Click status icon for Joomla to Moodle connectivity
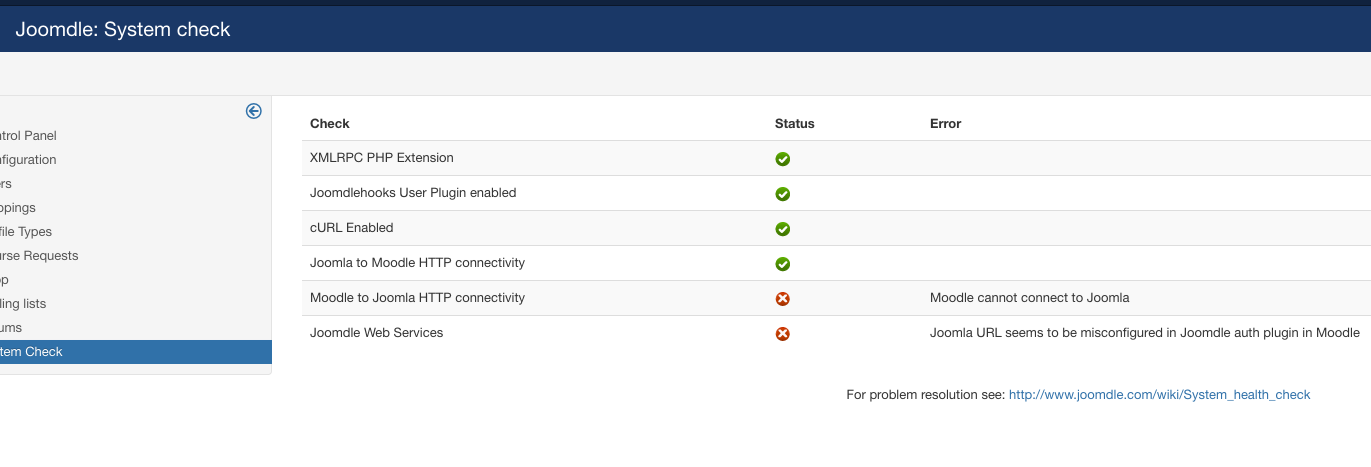 pyautogui.click(x=783, y=264)
